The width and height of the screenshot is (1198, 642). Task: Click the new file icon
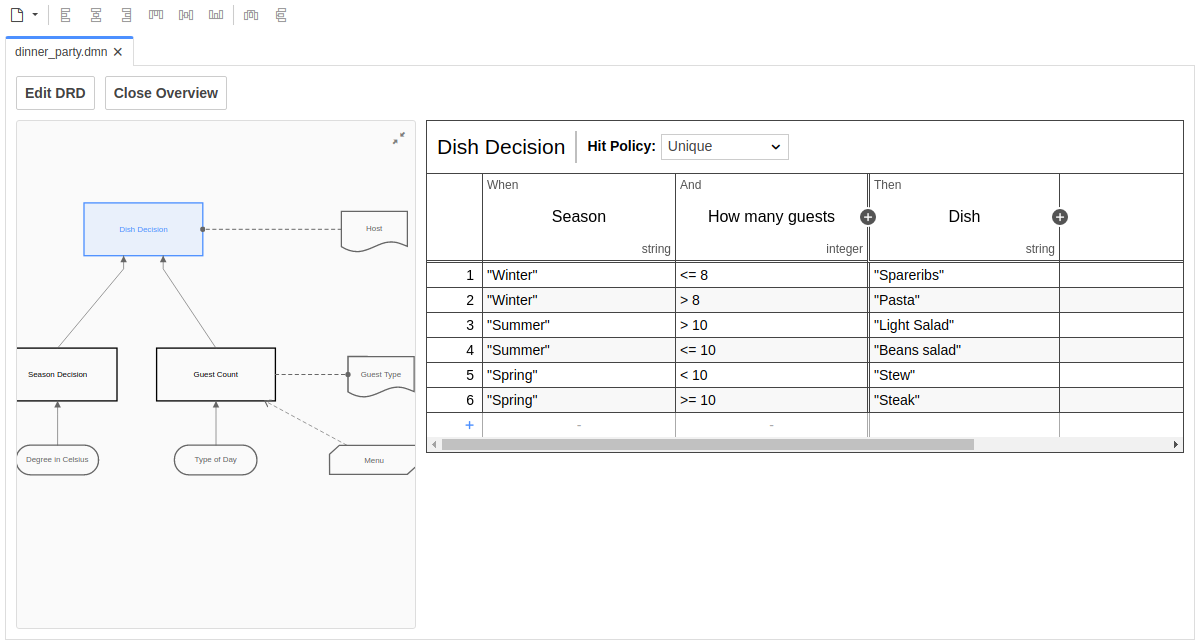(17, 15)
